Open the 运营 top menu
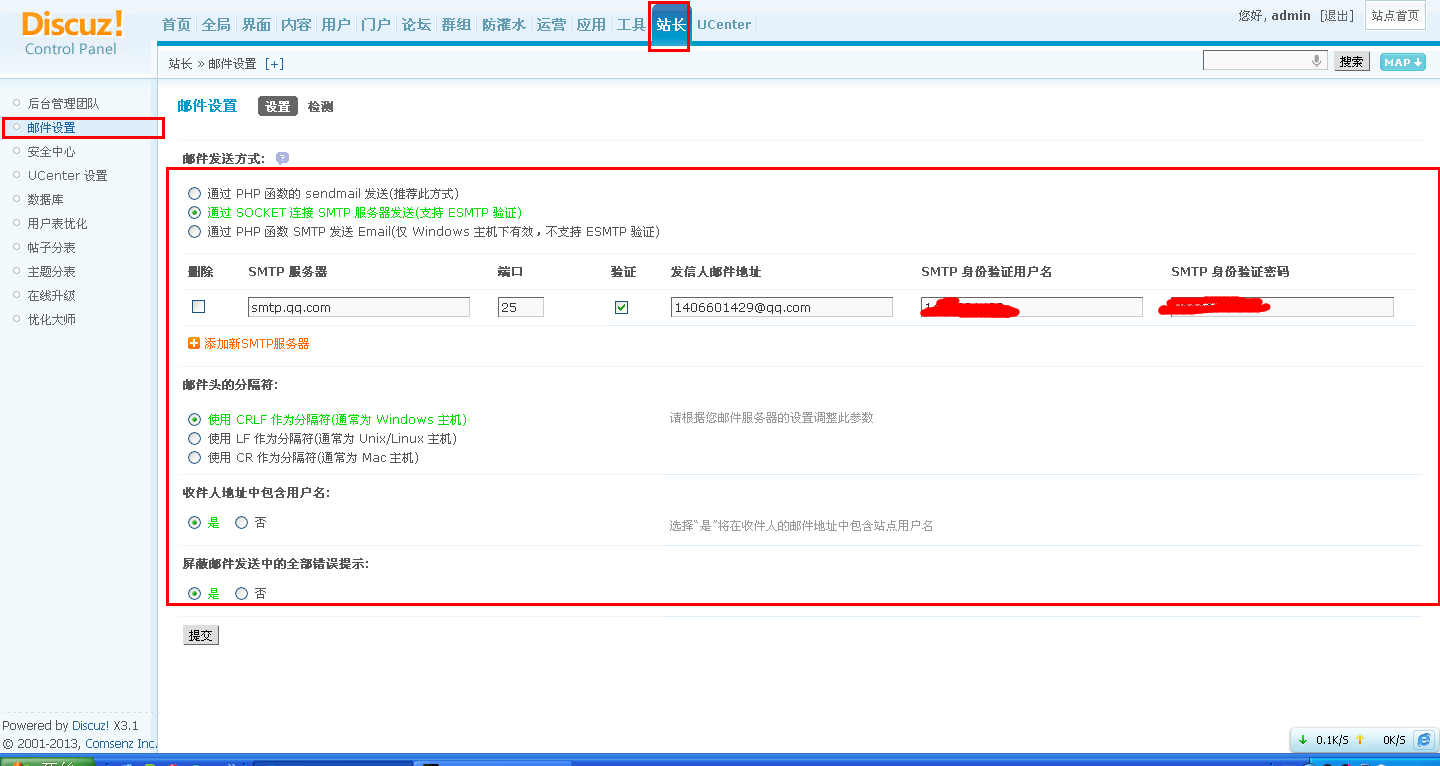 (x=551, y=25)
